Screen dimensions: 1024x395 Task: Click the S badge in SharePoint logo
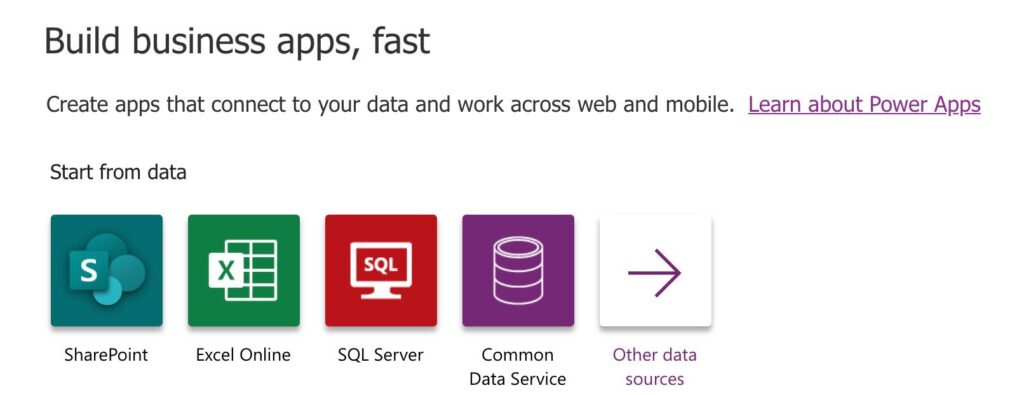point(89,271)
